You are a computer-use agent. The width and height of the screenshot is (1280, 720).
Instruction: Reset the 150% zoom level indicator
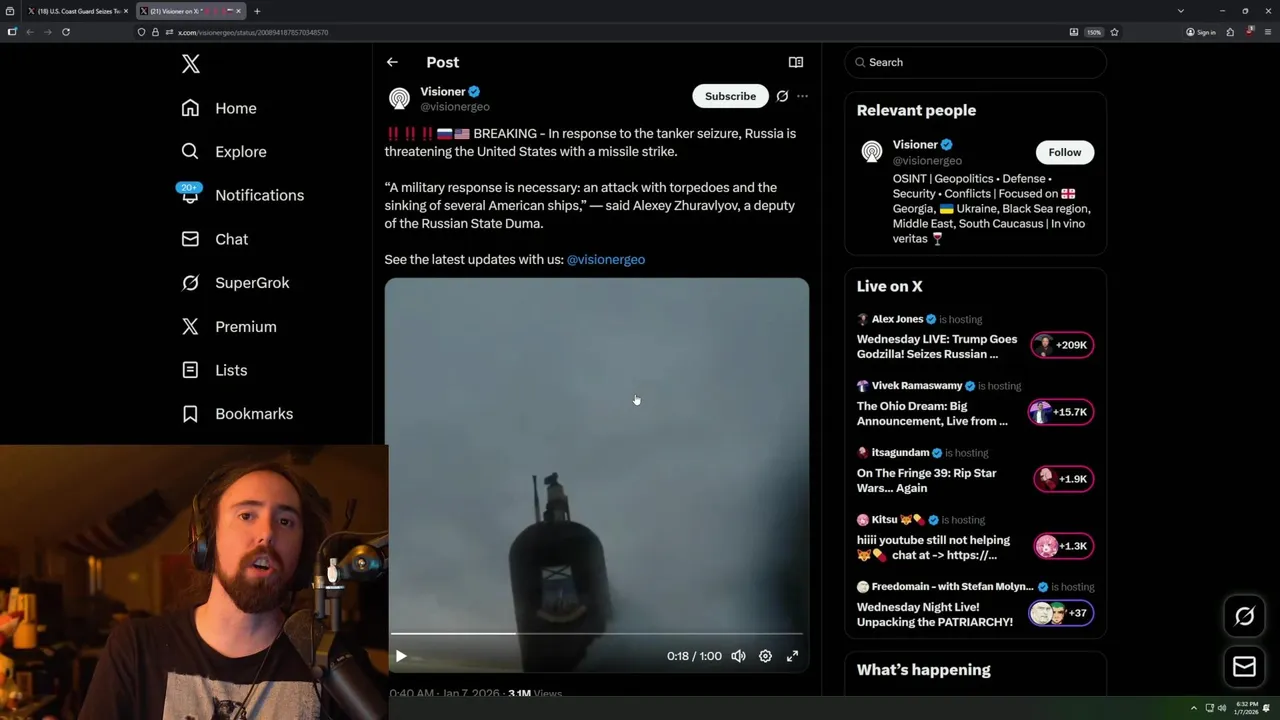tap(1094, 32)
